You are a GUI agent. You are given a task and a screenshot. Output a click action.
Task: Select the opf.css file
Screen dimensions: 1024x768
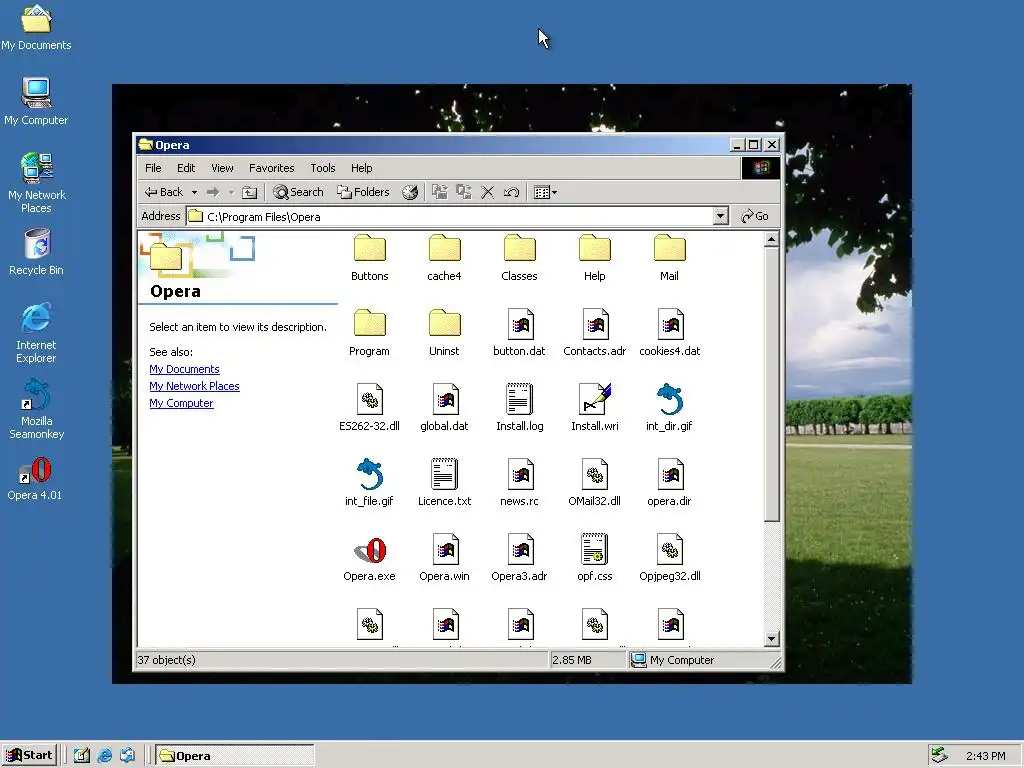594,558
